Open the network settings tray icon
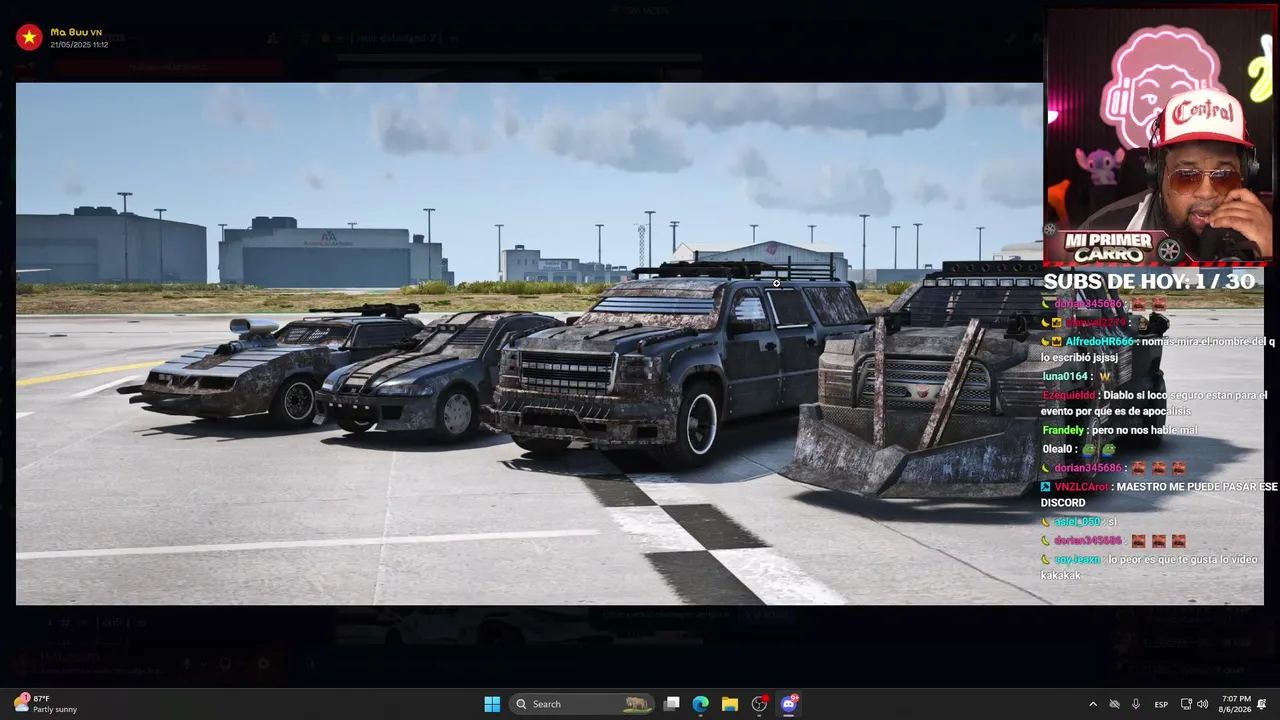 pos(1186,704)
